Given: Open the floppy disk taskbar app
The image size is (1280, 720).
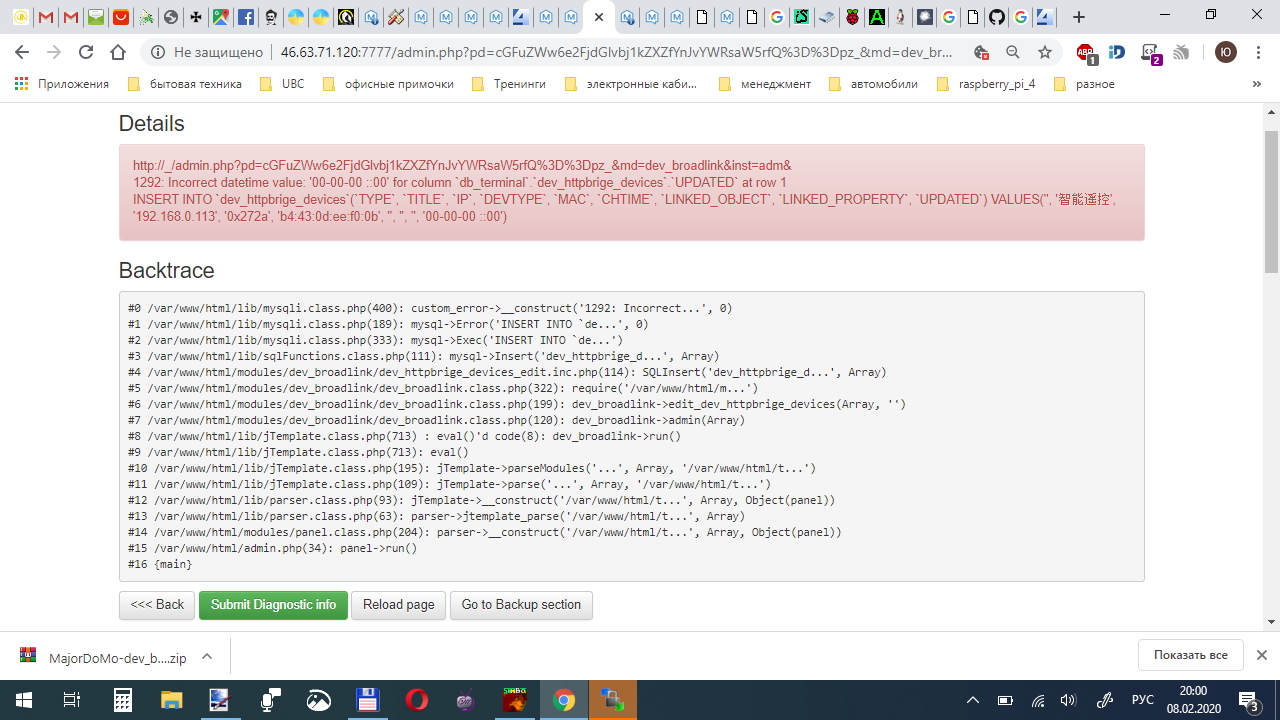Looking at the screenshot, I should point(368,700).
